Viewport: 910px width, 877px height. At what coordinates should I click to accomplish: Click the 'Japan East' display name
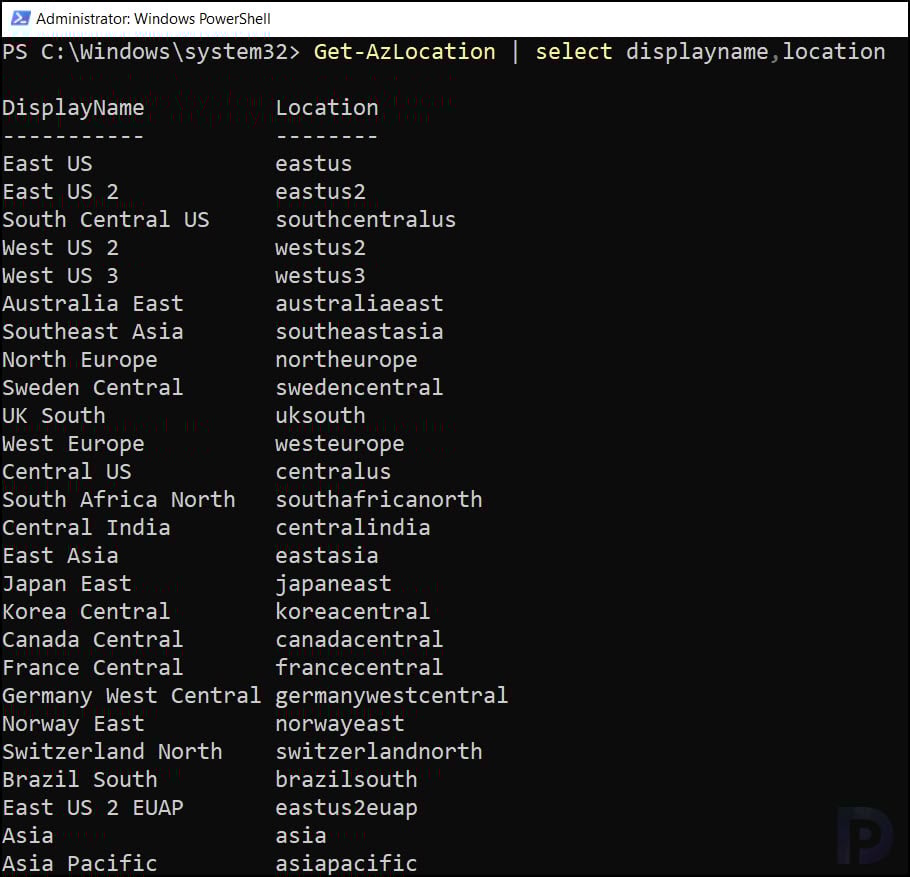67,584
